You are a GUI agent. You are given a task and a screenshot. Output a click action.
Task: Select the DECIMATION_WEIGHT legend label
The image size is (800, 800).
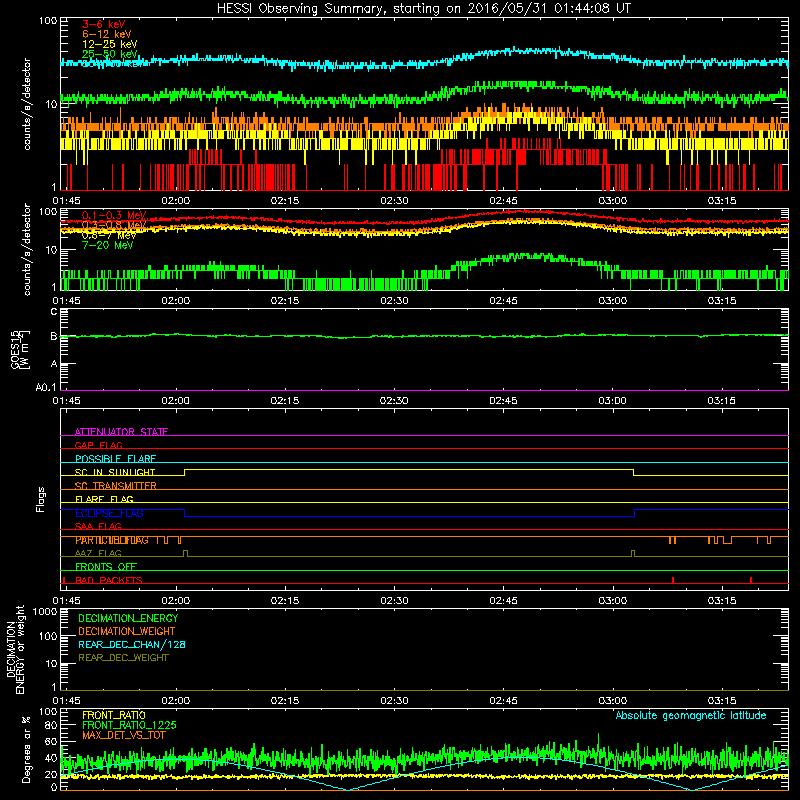[x=127, y=631]
